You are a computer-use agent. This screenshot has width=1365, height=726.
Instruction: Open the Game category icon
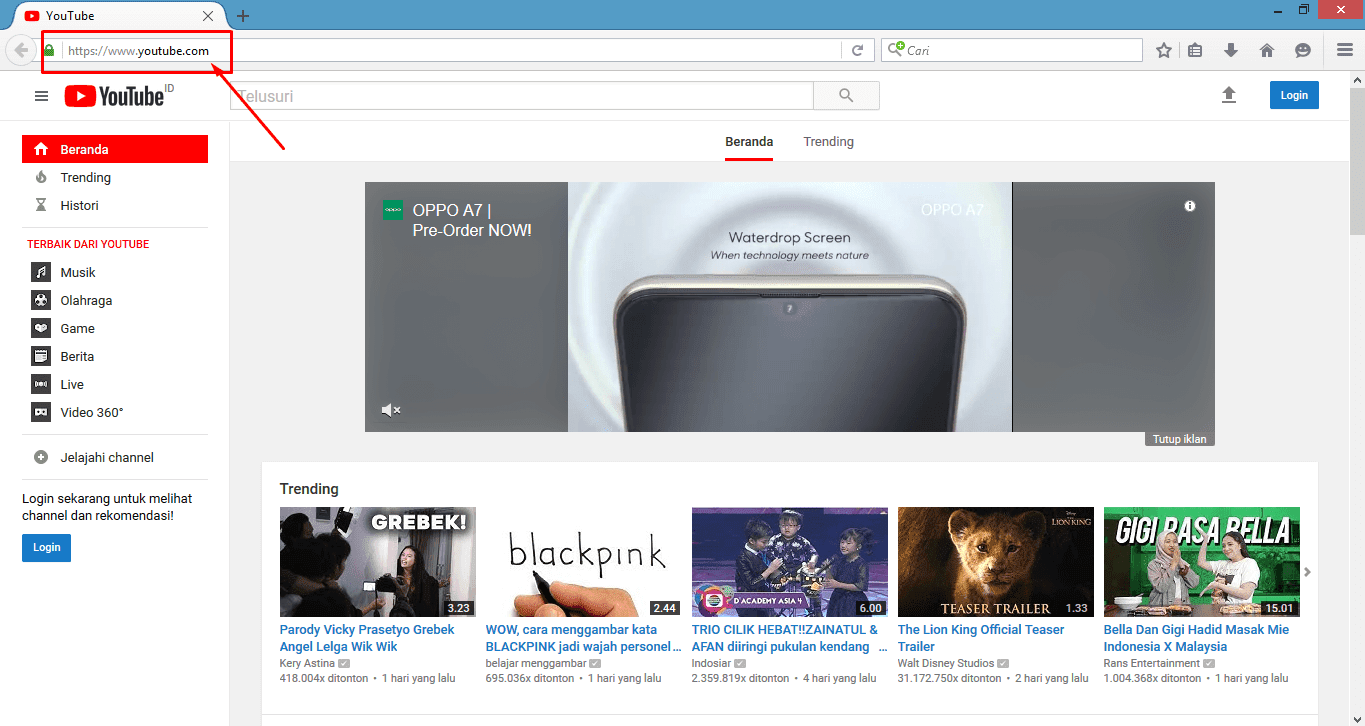point(41,328)
